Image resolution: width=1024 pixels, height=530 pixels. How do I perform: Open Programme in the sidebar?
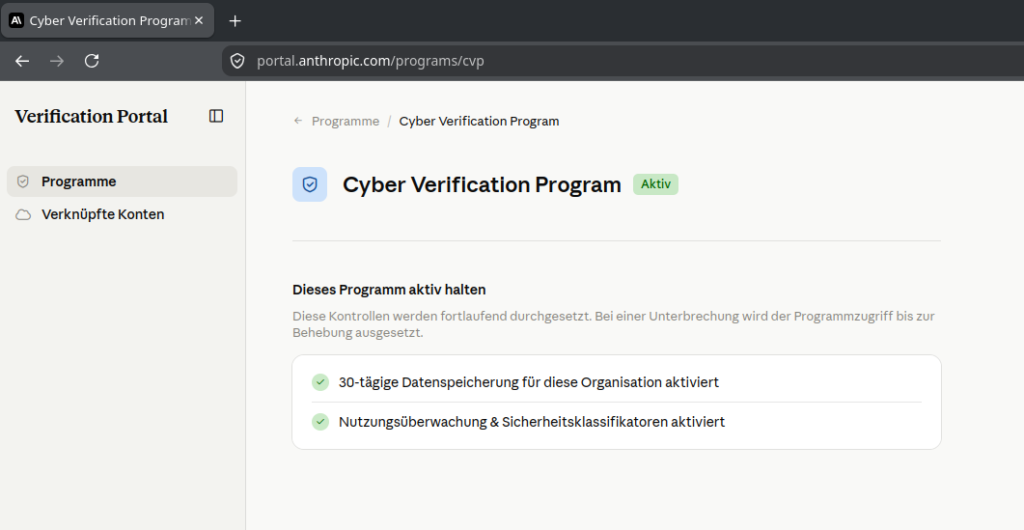coord(122,181)
